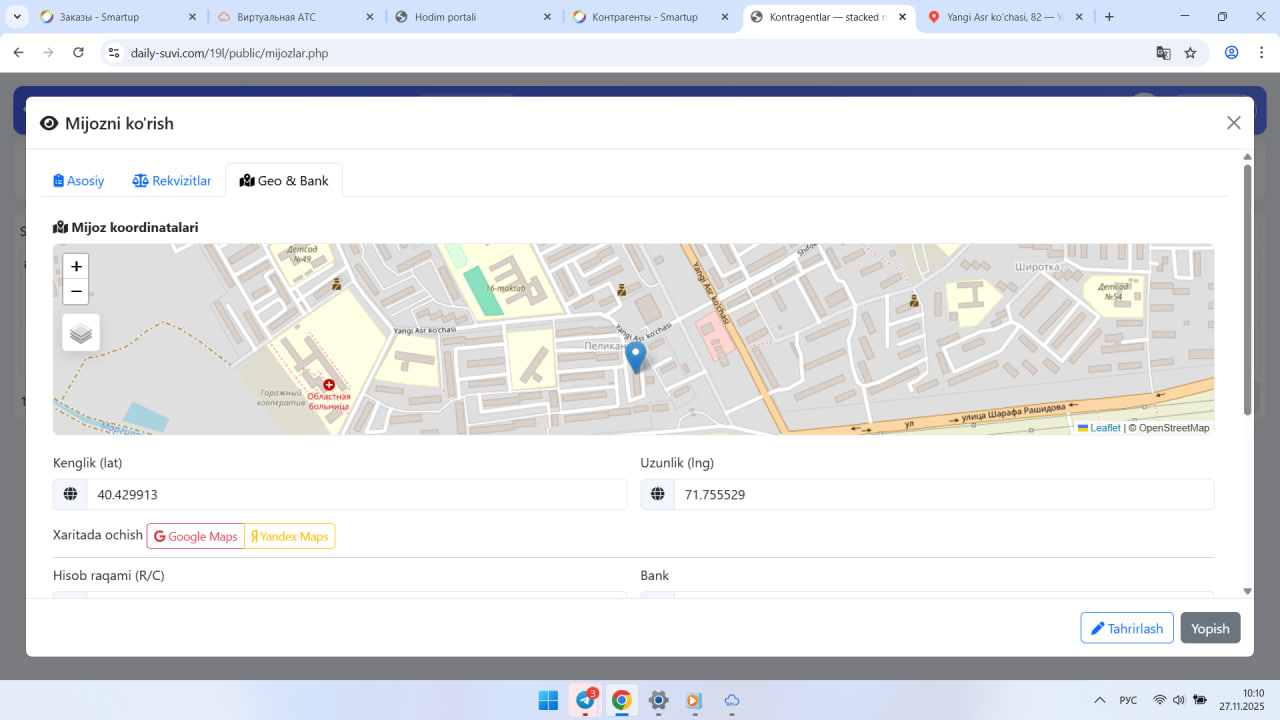This screenshot has width=1280, height=720.
Task: Open location in Google Maps
Action: click(x=196, y=537)
